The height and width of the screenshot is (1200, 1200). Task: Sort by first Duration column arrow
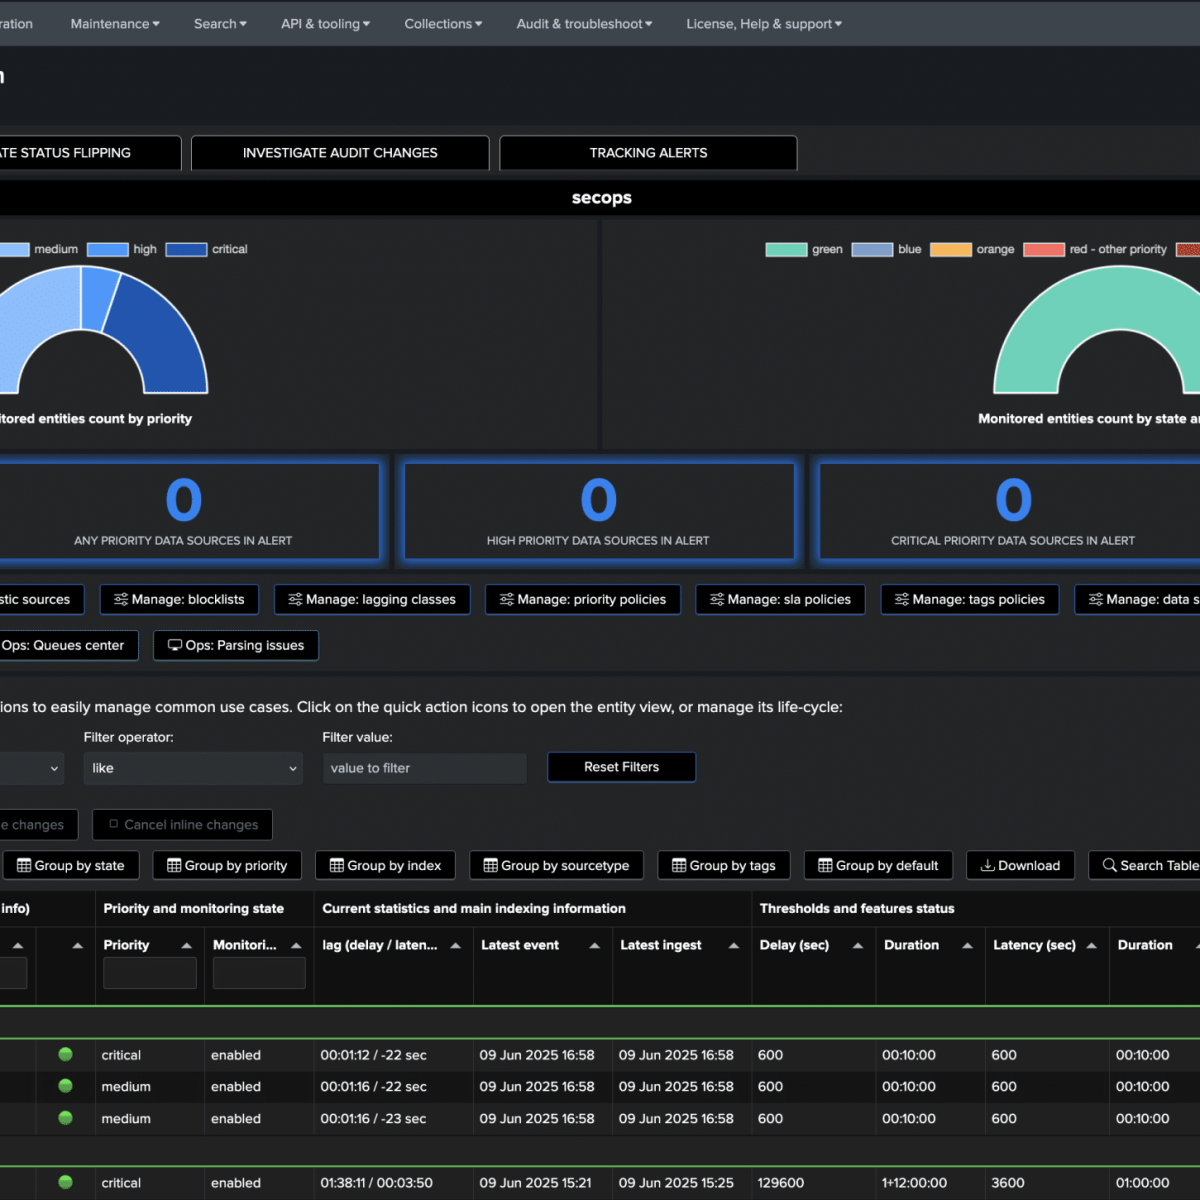[967, 946]
